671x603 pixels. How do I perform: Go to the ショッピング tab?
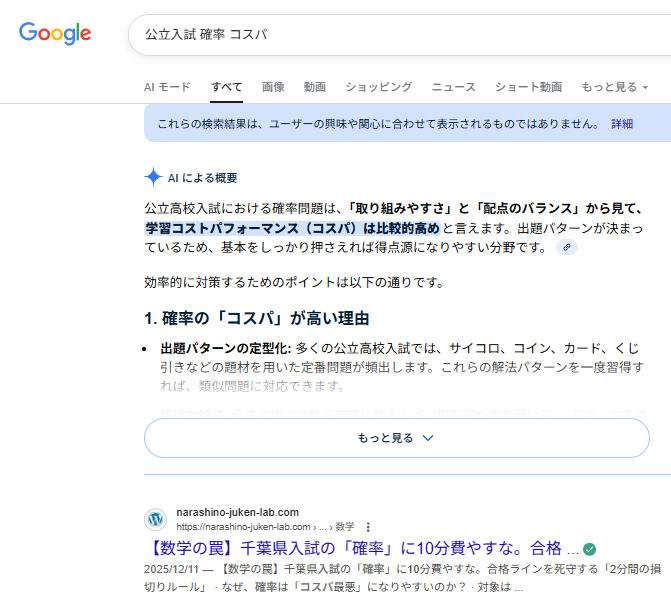[x=378, y=87]
